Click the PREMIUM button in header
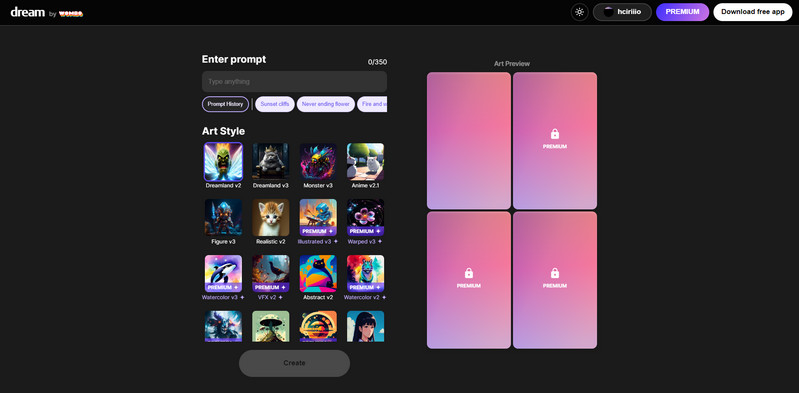799x393 pixels. pos(682,12)
